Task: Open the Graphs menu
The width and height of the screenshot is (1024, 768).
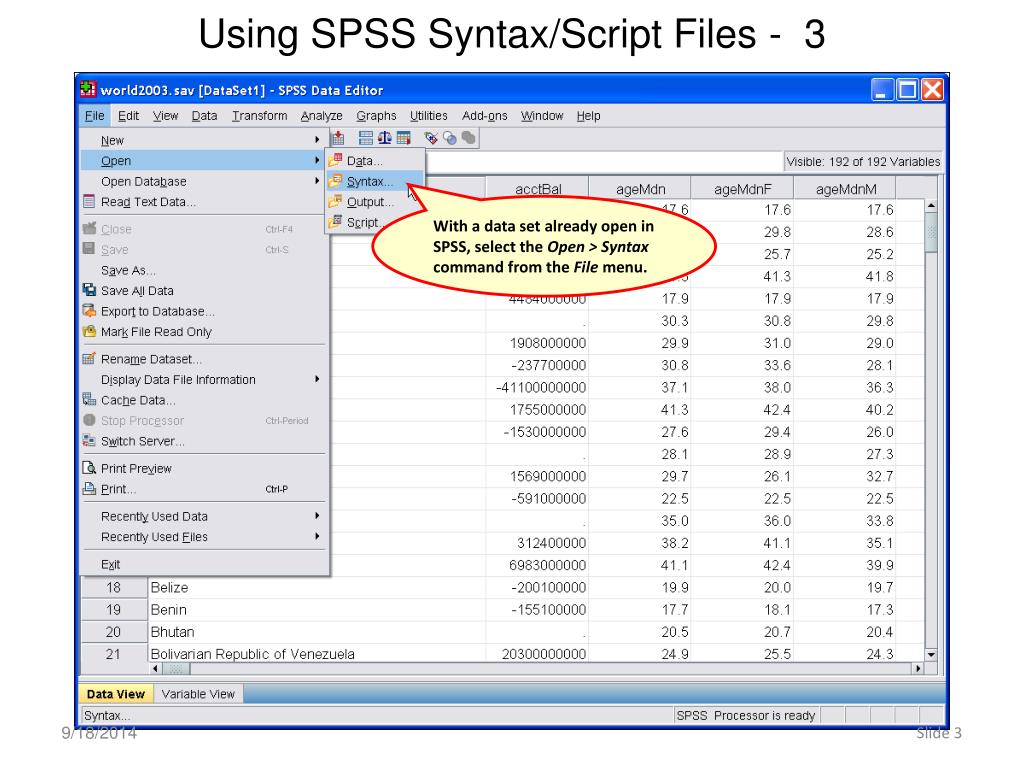Action: tap(376, 116)
